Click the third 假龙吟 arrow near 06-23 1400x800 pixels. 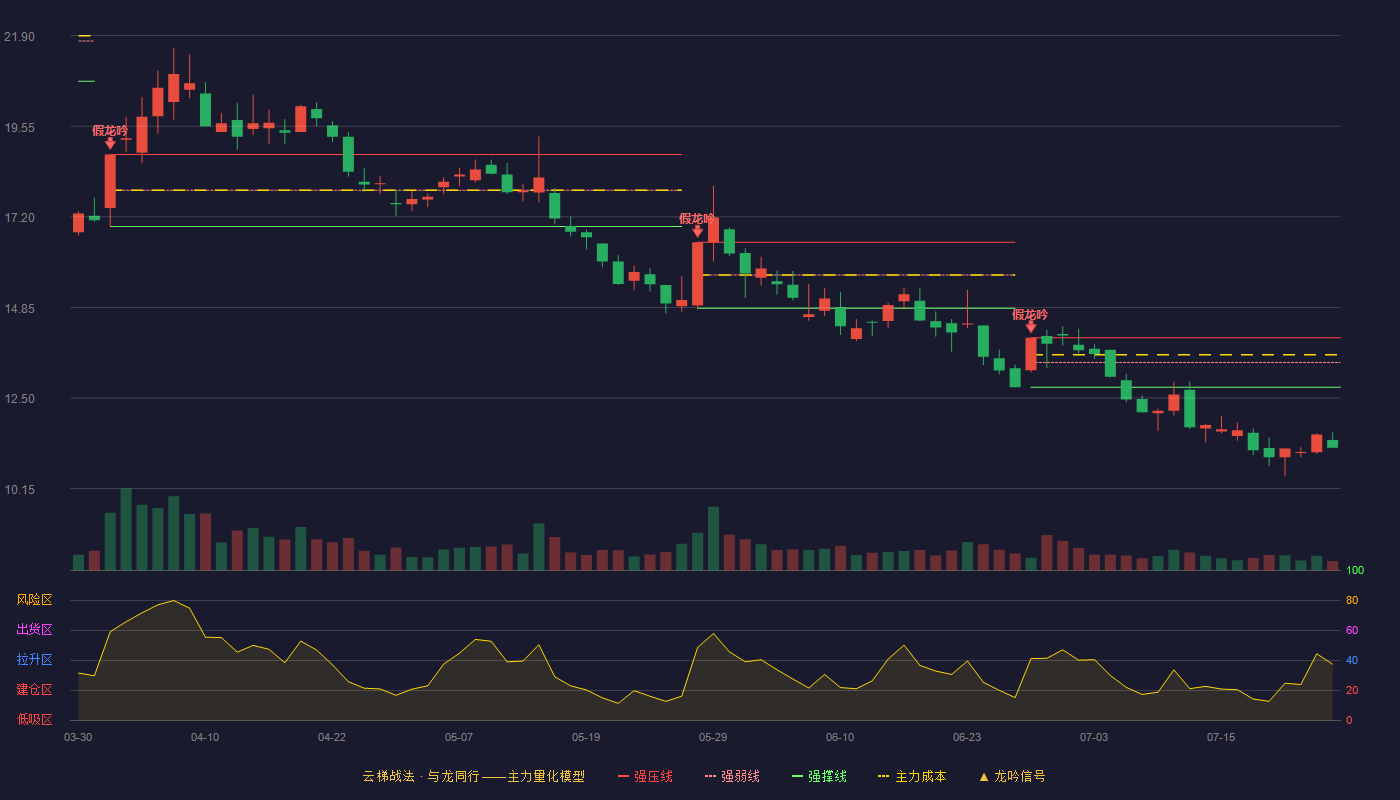point(1031,327)
